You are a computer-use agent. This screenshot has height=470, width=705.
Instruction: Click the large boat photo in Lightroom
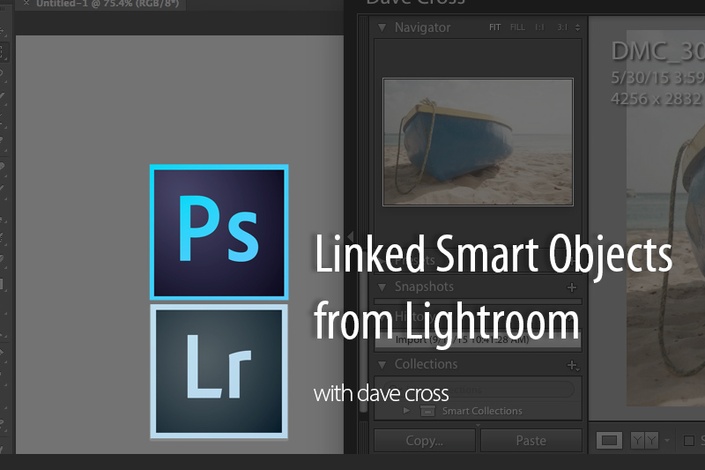pyautogui.click(x=665, y=218)
